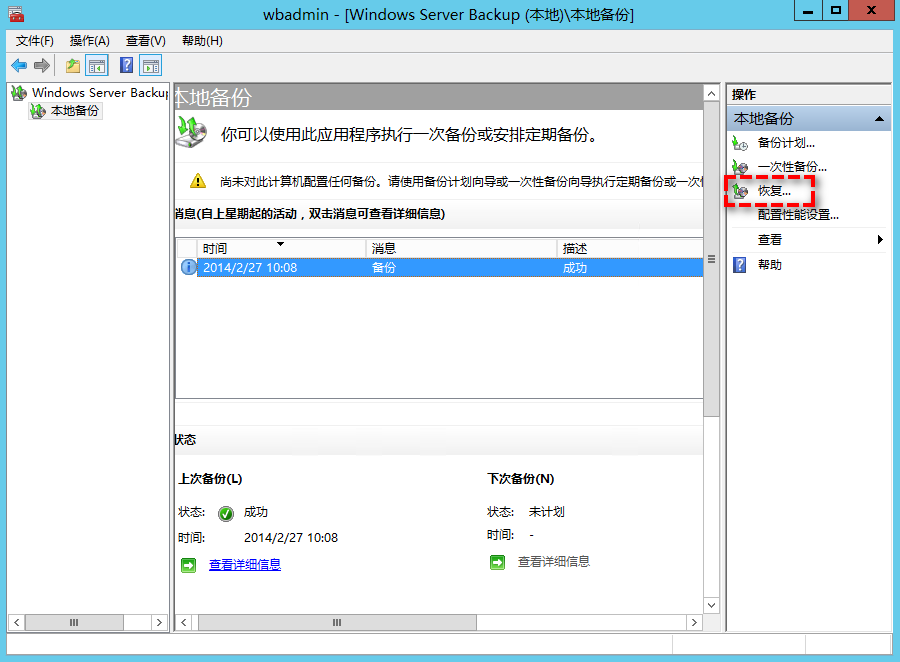Click the info icon on the 2014/2/27 row
900x662 pixels.
click(188, 267)
